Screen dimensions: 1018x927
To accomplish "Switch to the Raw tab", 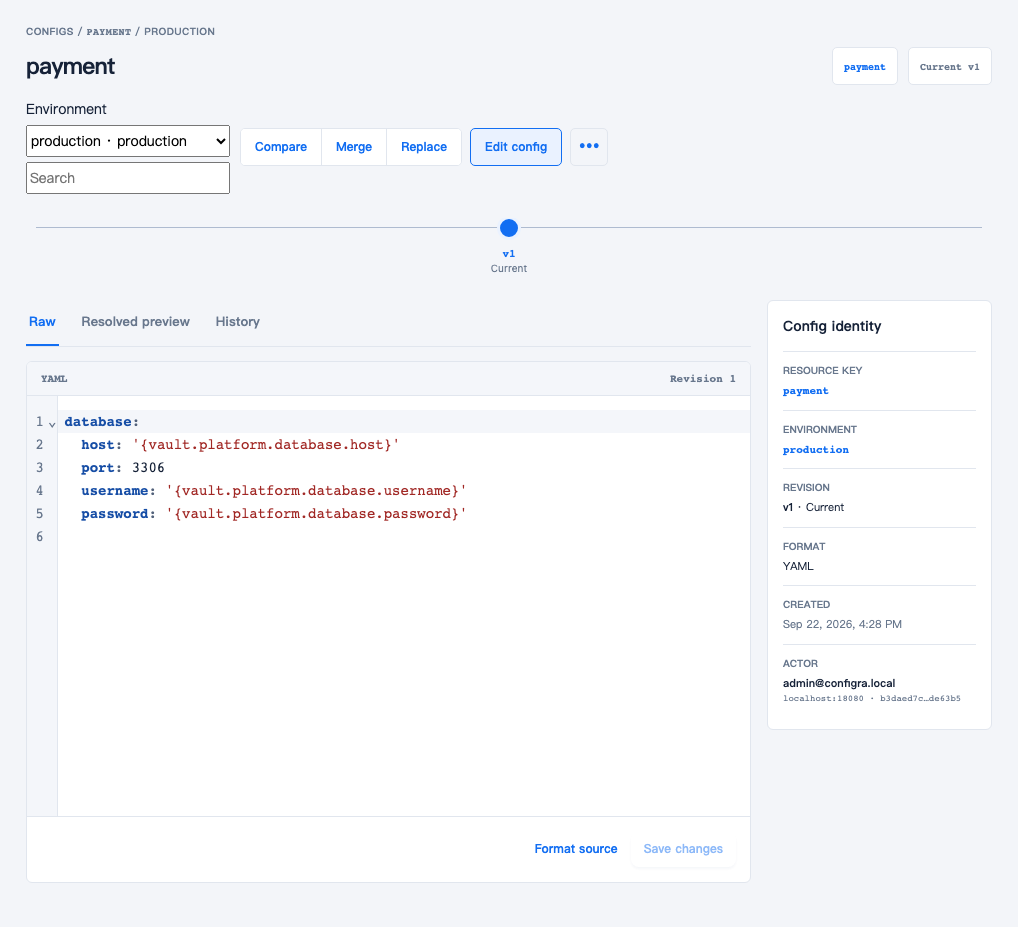I will tap(42, 322).
